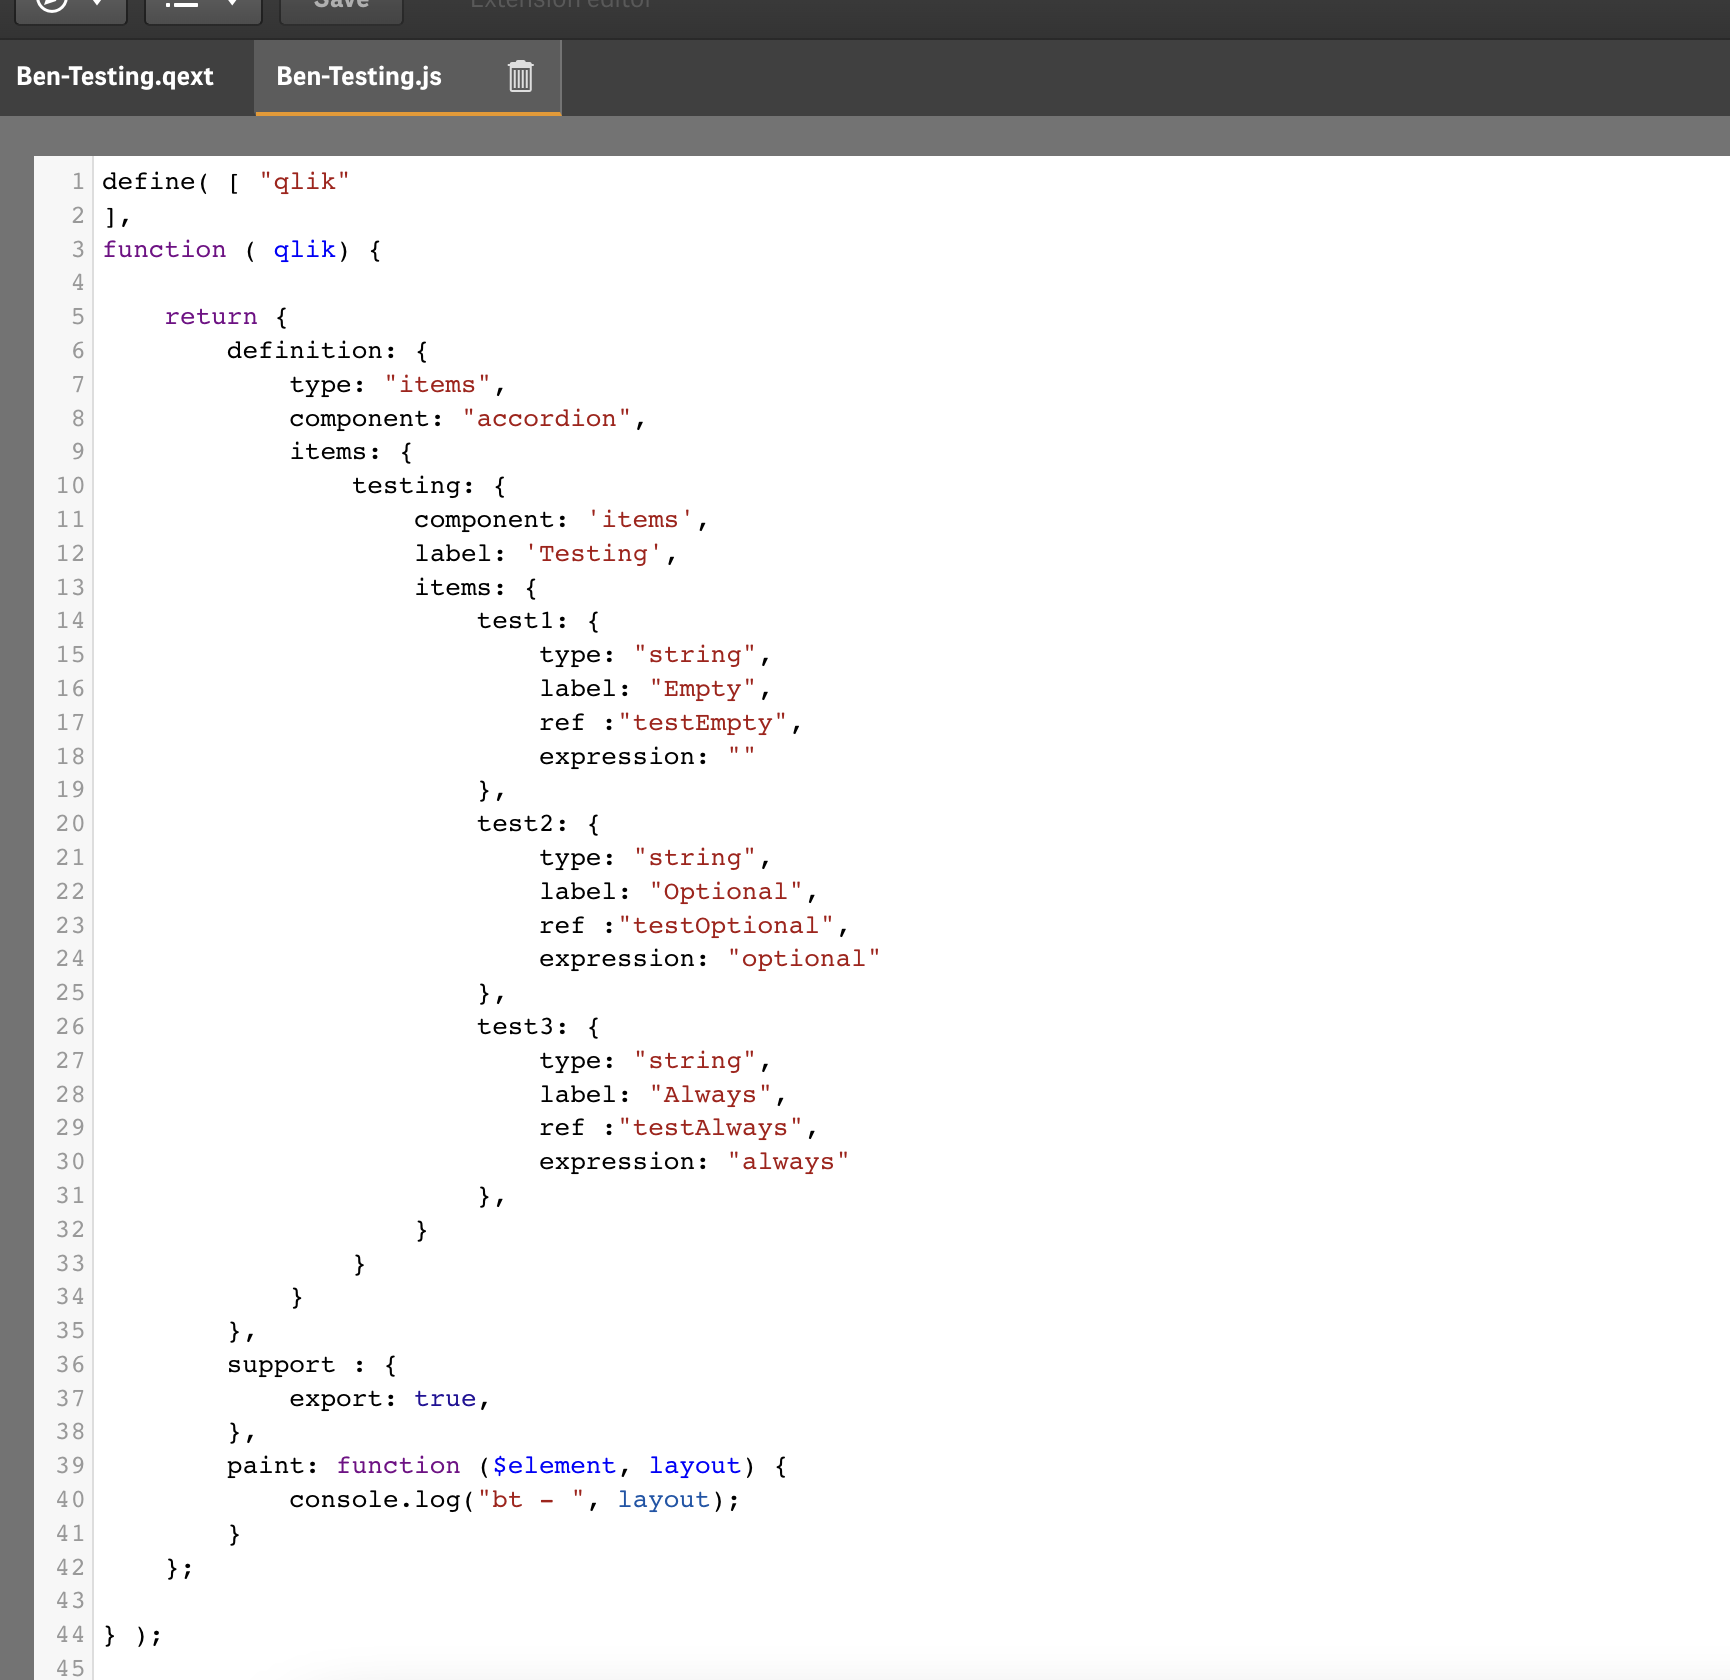Delete Ben-Testing.js file with trash icon
The height and width of the screenshot is (1680, 1730).
(x=520, y=77)
